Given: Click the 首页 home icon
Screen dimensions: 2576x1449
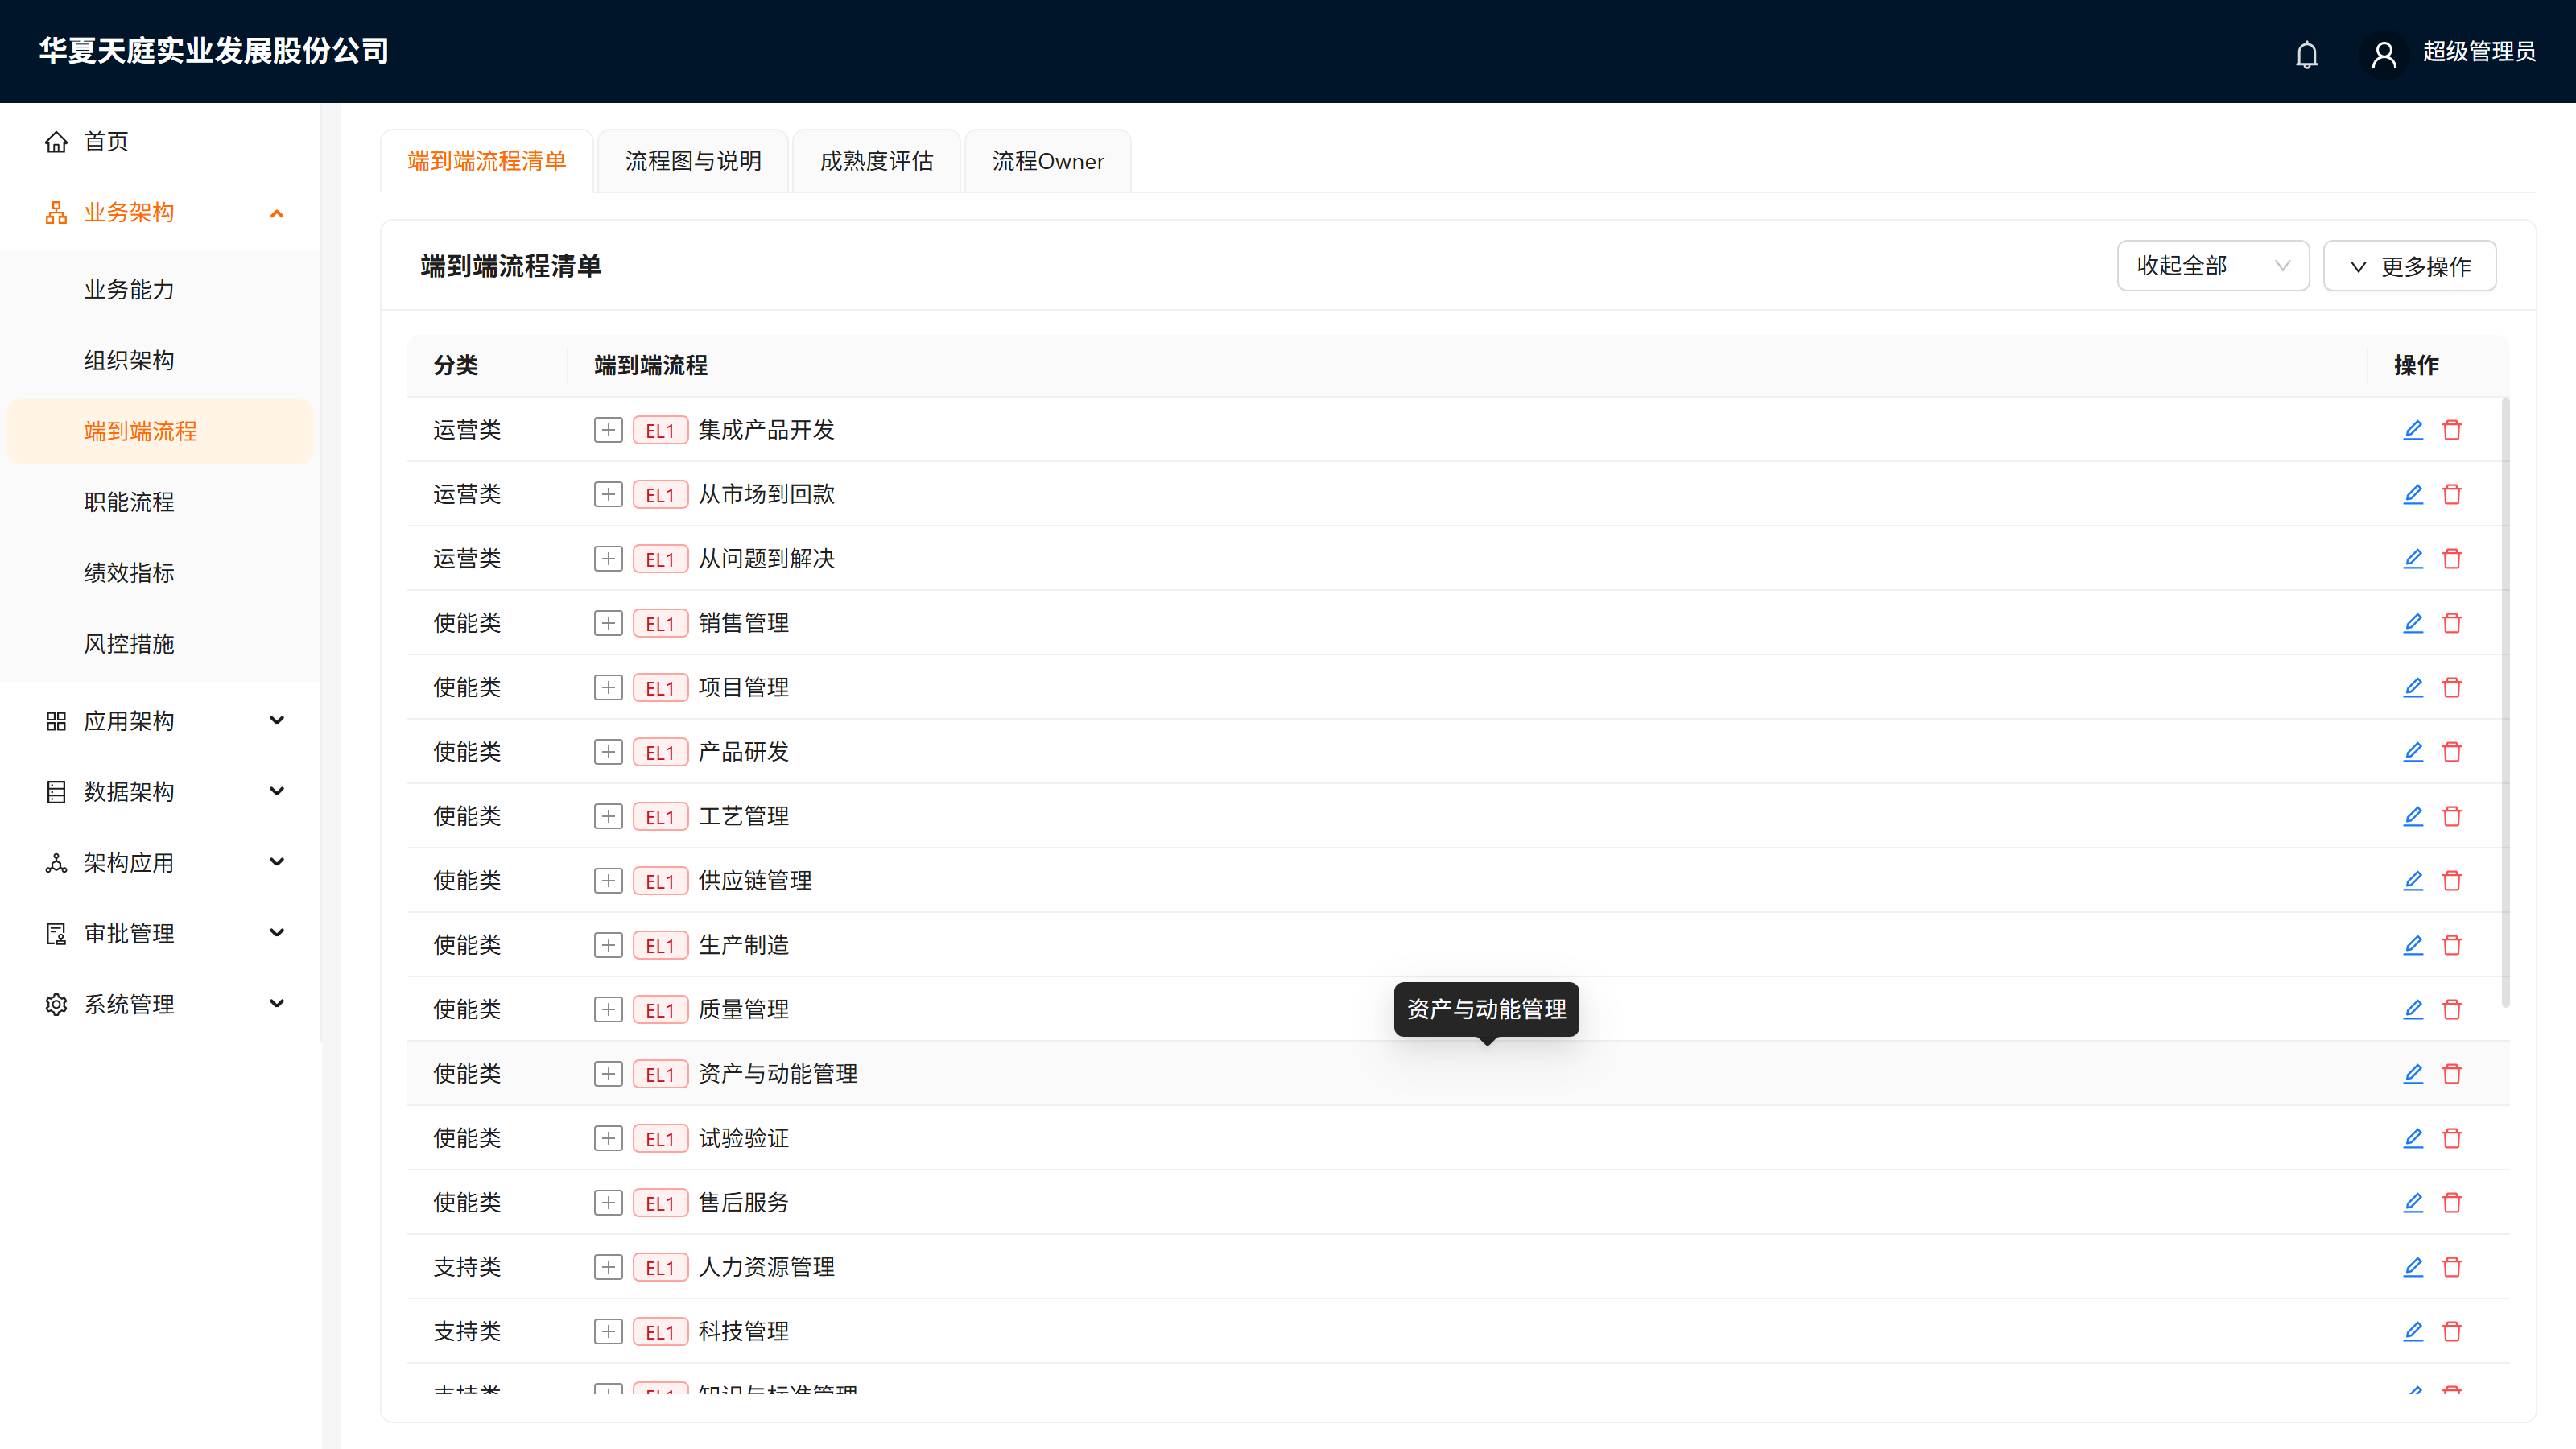Looking at the screenshot, I should pos(56,142).
